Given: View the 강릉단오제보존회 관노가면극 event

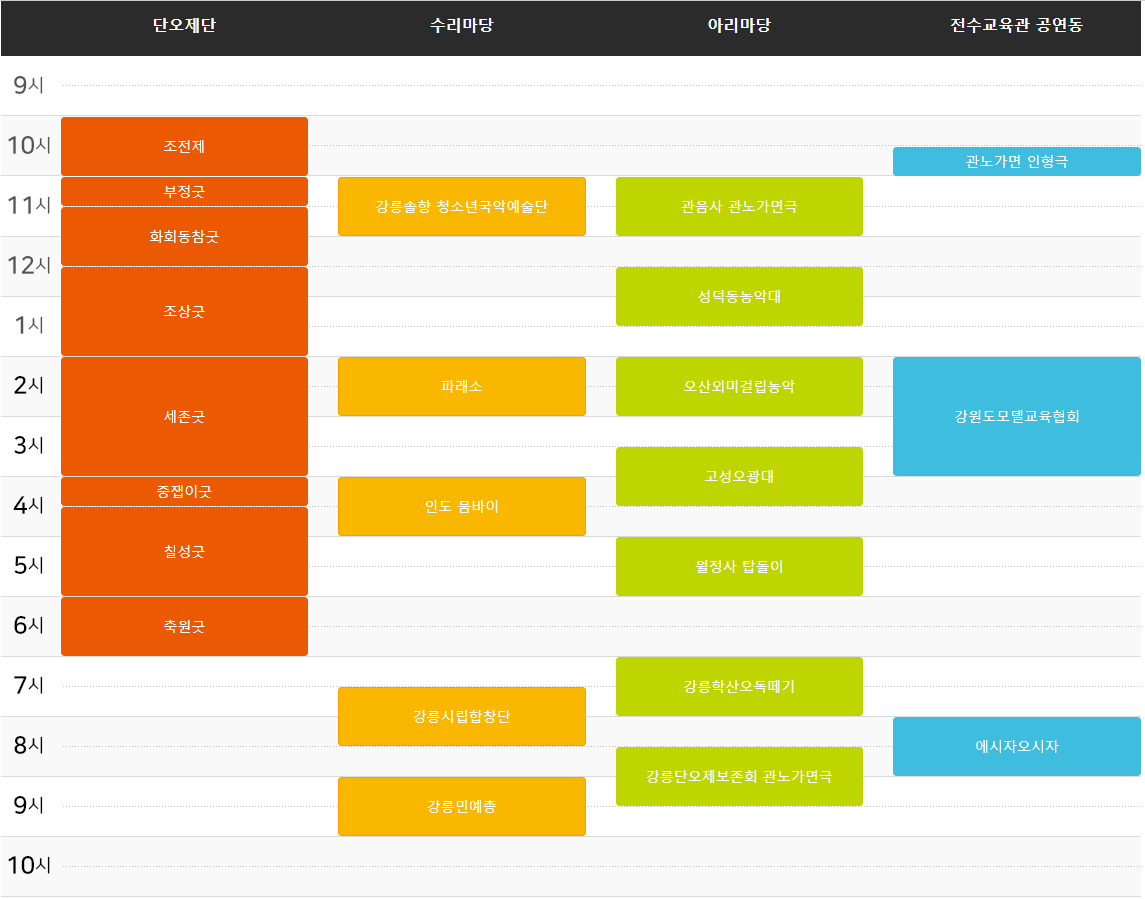Looking at the screenshot, I should coord(739,776).
